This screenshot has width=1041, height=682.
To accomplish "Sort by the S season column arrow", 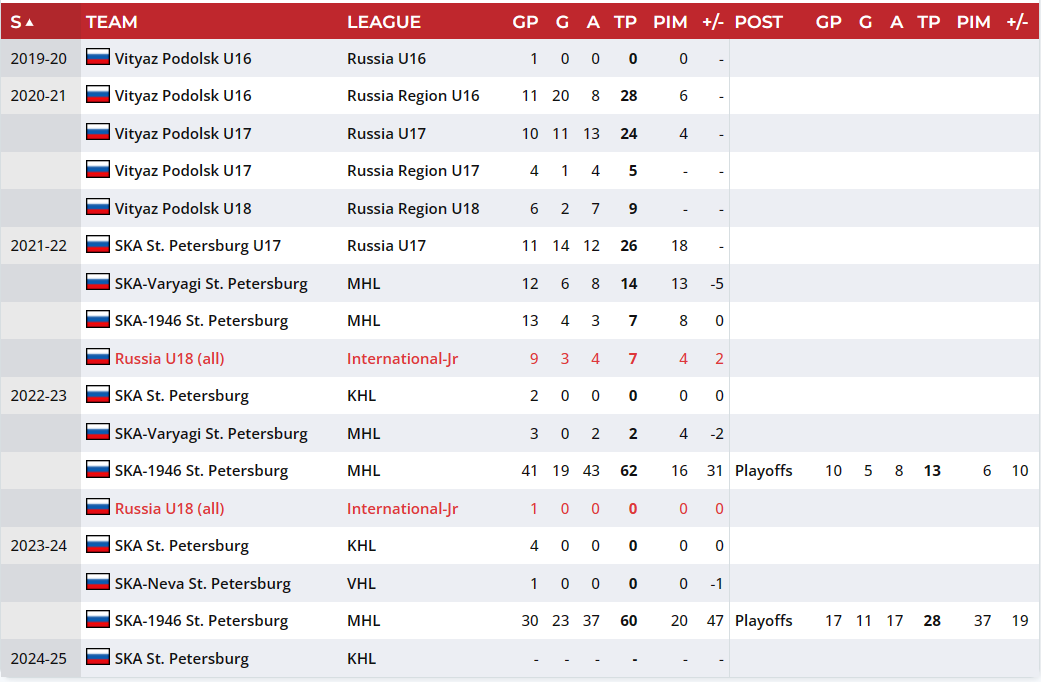I will click(x=29, y=22).
